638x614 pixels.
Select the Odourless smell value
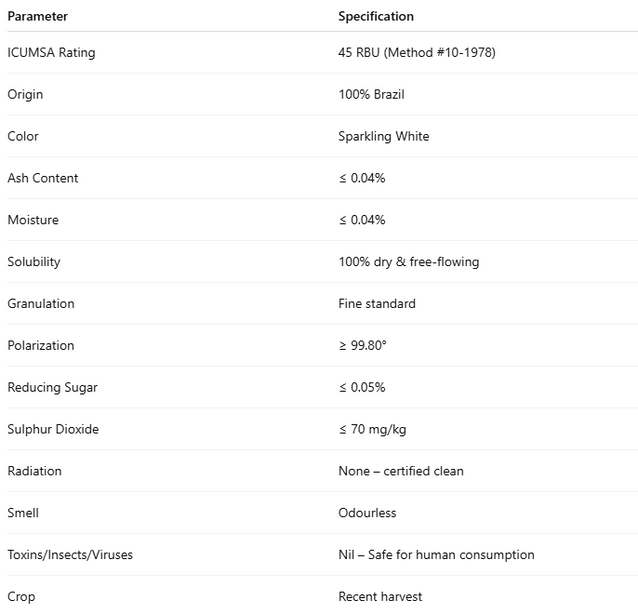[367, 514]
